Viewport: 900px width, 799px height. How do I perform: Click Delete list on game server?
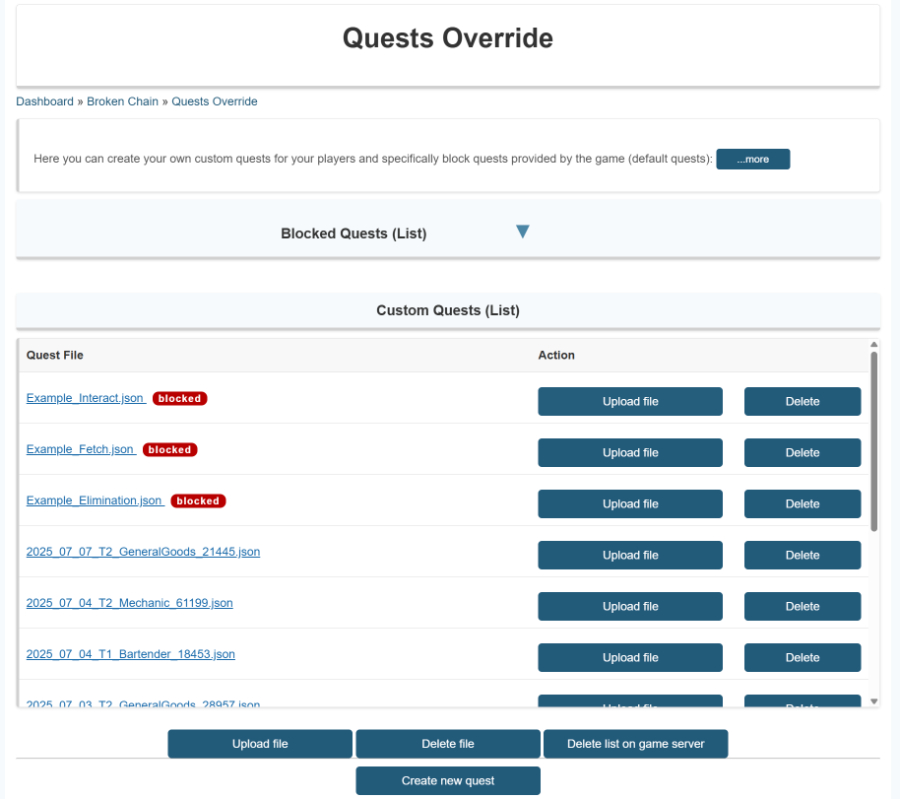coord(635,744)
